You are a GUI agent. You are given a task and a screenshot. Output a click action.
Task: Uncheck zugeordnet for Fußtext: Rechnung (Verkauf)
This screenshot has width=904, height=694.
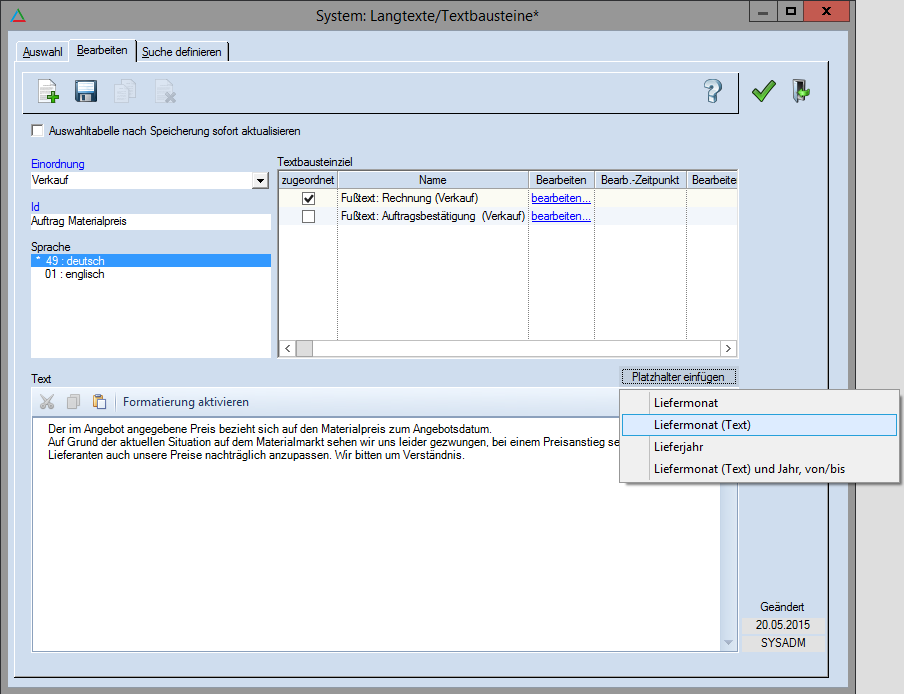point(308,198)
